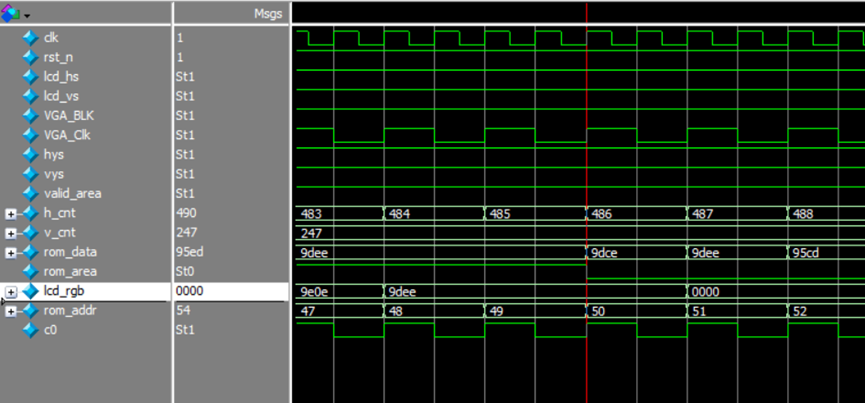Expand the rom_data bus signal
Image resolution: width=865 pixels, height=403 pixels.
coord(10,252)
